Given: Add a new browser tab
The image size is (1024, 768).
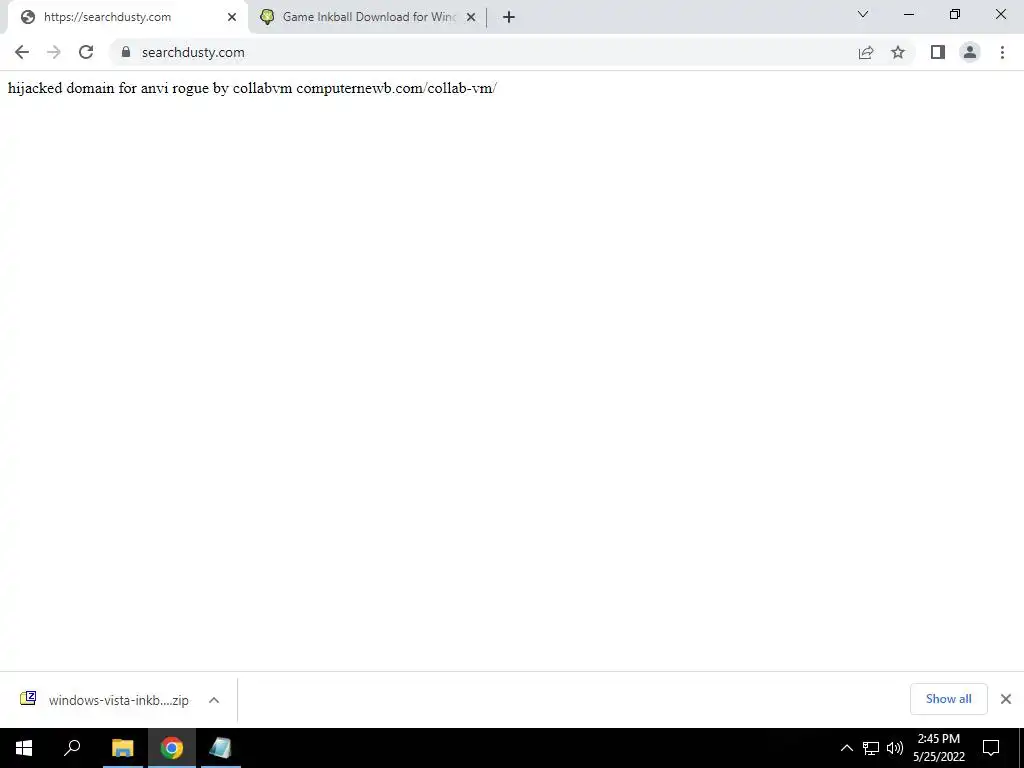Looking at the screenshot, I should coord(509,17).
